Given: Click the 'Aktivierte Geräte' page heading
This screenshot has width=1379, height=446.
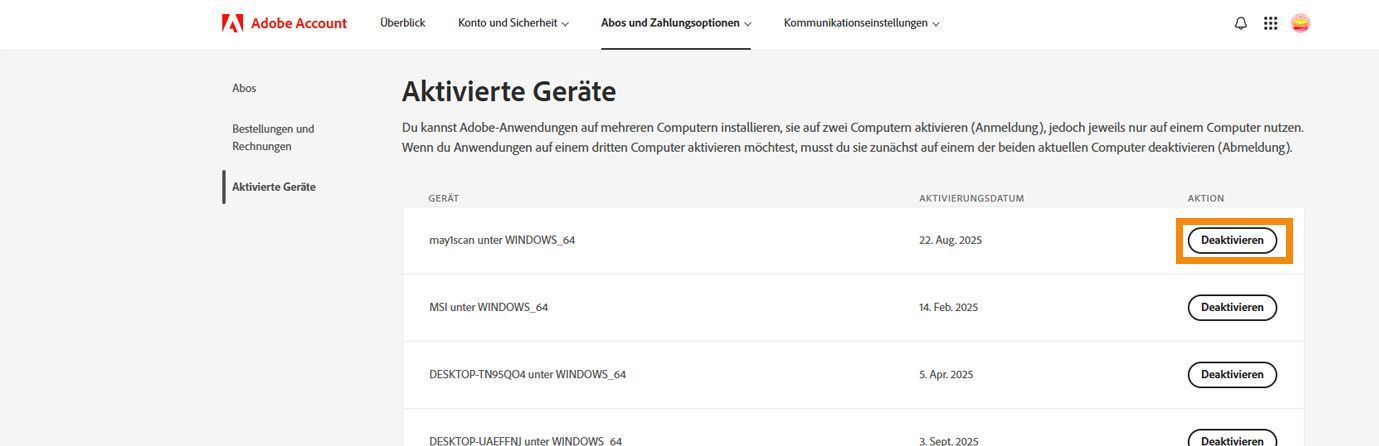Looking at the screenshot, I should coord(509,92).
